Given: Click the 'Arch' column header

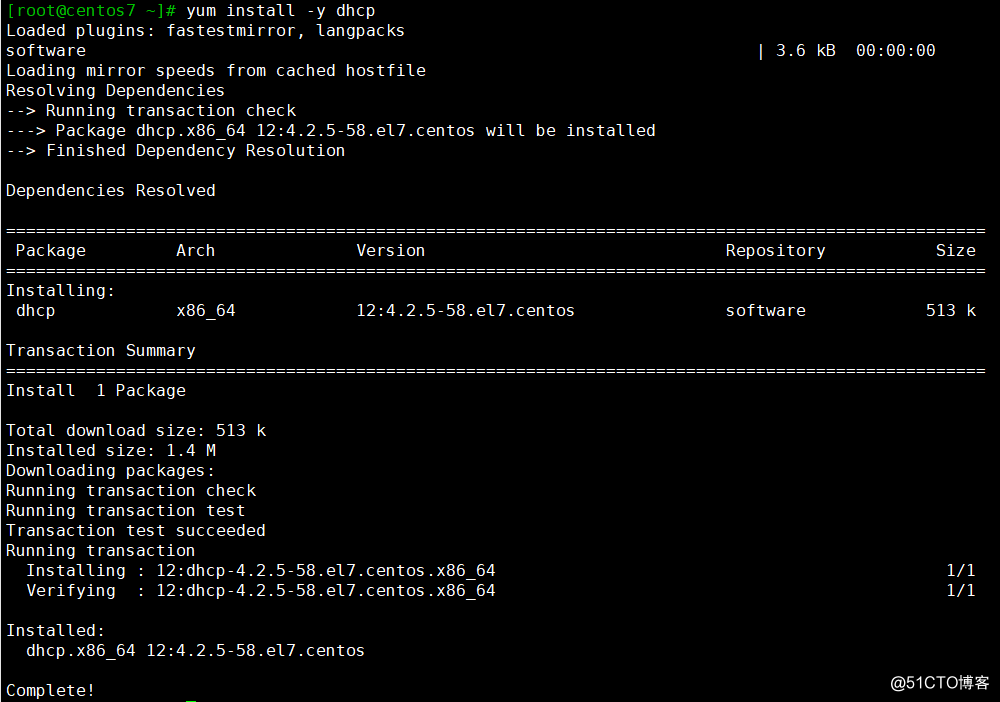Looking at the screenshot, I should (x=195, y=251).
